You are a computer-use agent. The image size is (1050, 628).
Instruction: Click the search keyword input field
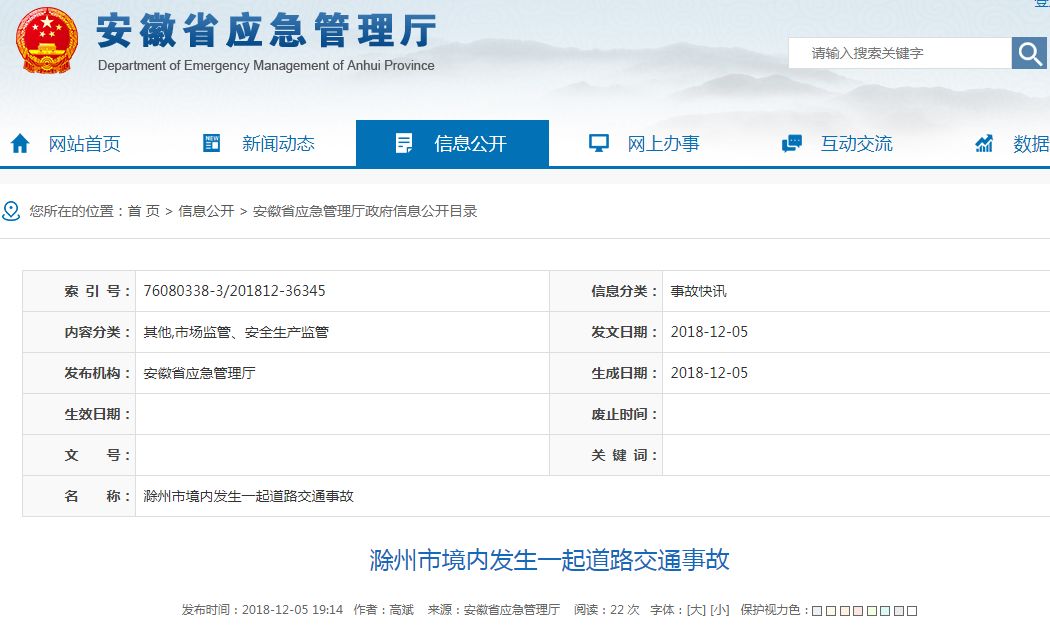900,52
